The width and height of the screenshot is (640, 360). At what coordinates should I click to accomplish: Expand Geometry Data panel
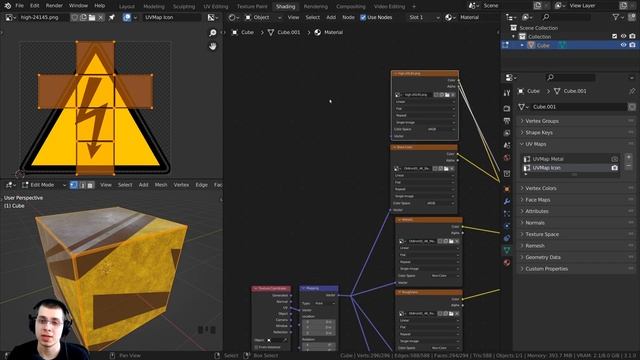point(576,257)
